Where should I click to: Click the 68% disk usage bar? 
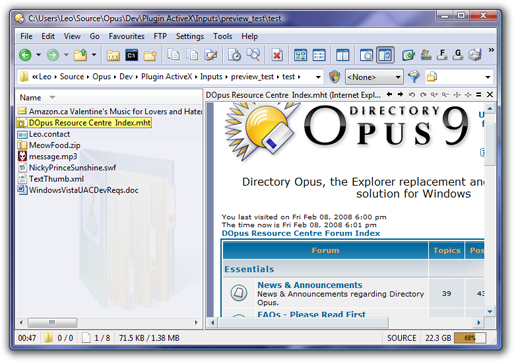point(470,338)
